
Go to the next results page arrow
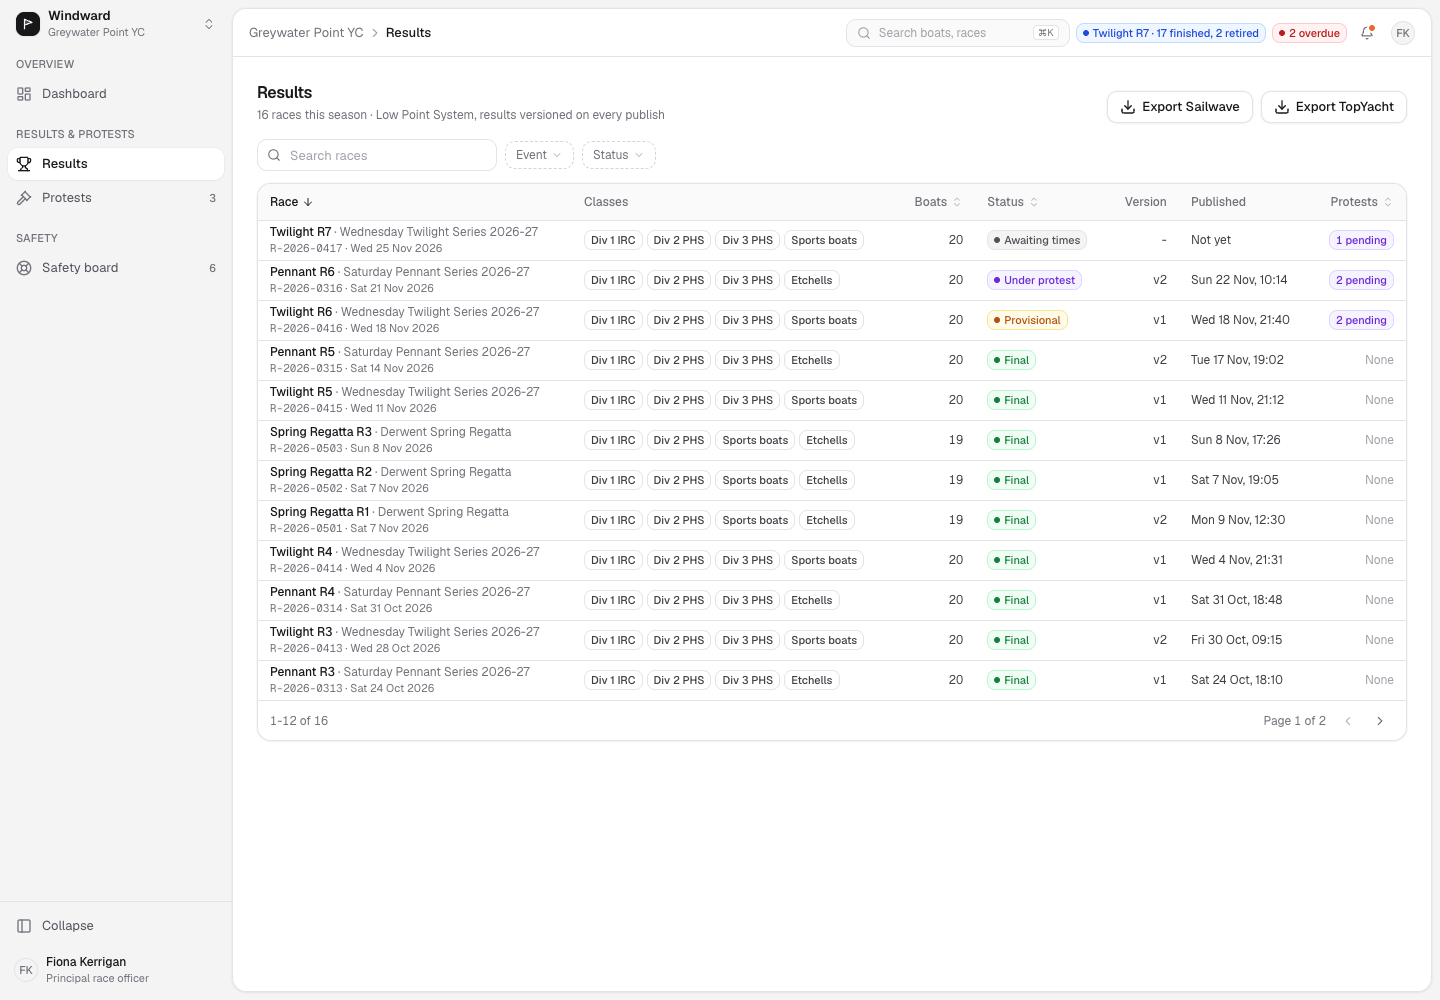coord(1380,721)
